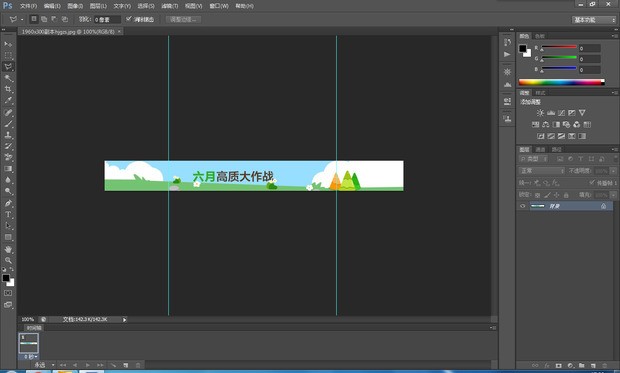Open the History panel icon
Screen dimensions: 620x373
[x=507, y=42]
